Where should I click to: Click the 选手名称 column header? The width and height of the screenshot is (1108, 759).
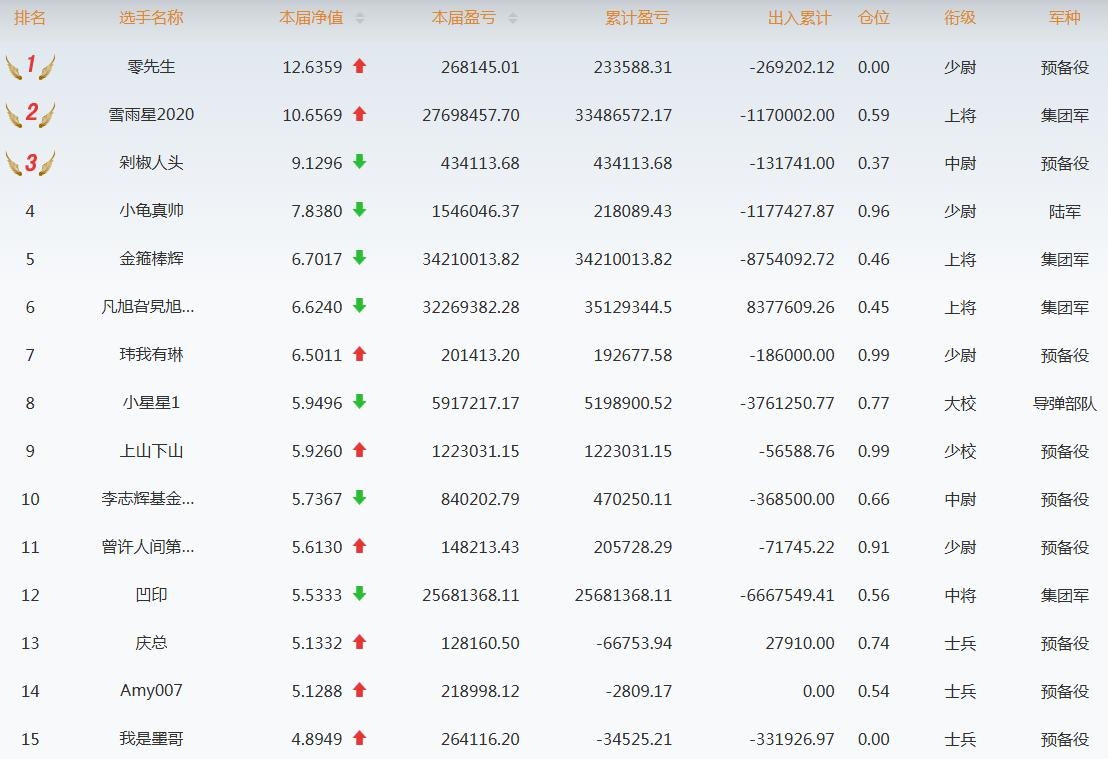[151, 18]
